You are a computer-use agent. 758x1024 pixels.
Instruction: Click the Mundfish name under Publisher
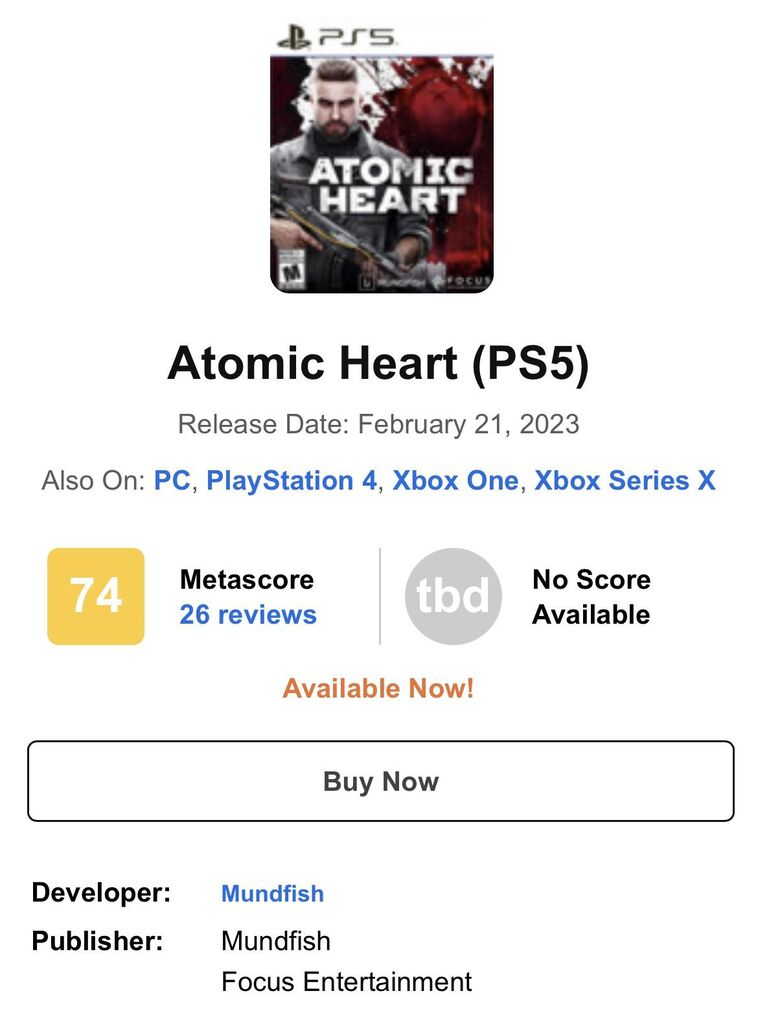point(275,941)
